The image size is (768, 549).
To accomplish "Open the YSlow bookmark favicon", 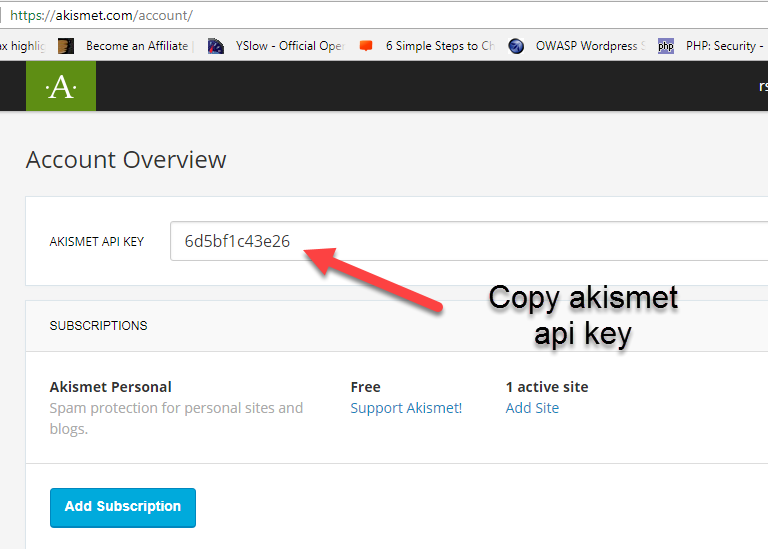I will (x=216, y=46).
